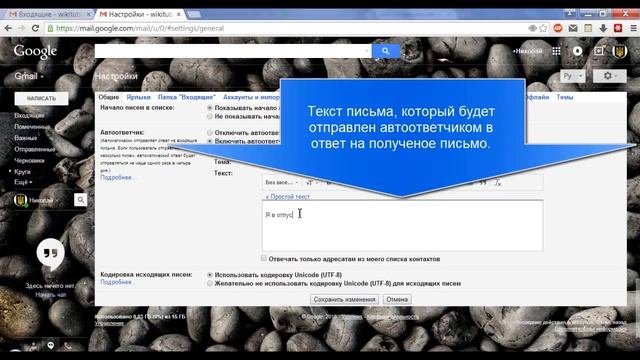Image resolution: width=640 pixels, height=360 pixels.
Task: Open the Google apps grid
Action: 556,51
